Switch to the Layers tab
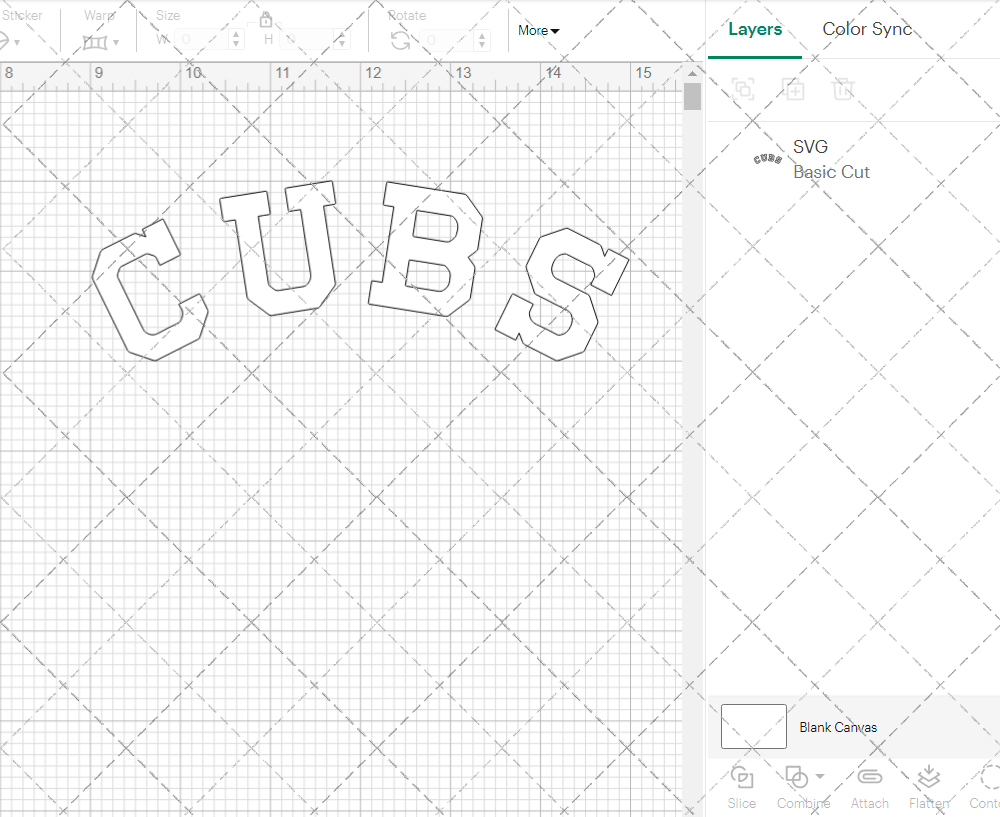1000x817 pixels. (x=755, y=29)
